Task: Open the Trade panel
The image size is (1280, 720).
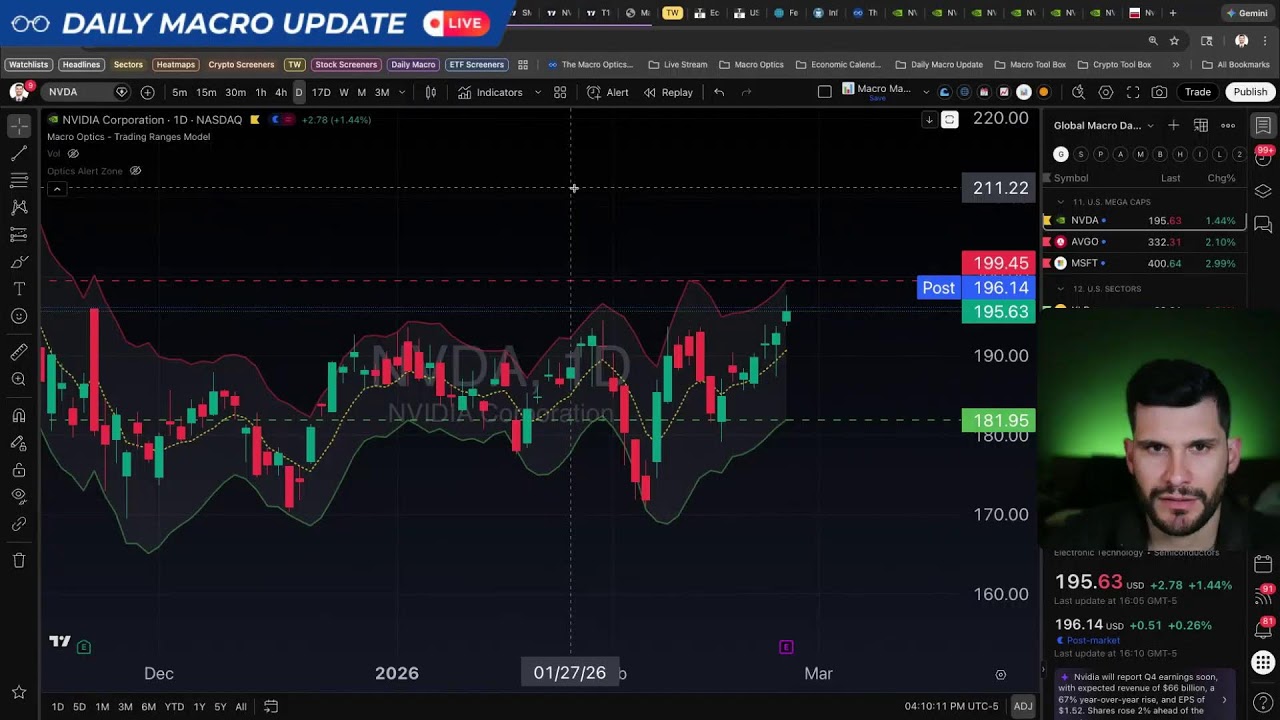Action: tap(1197, 92)
